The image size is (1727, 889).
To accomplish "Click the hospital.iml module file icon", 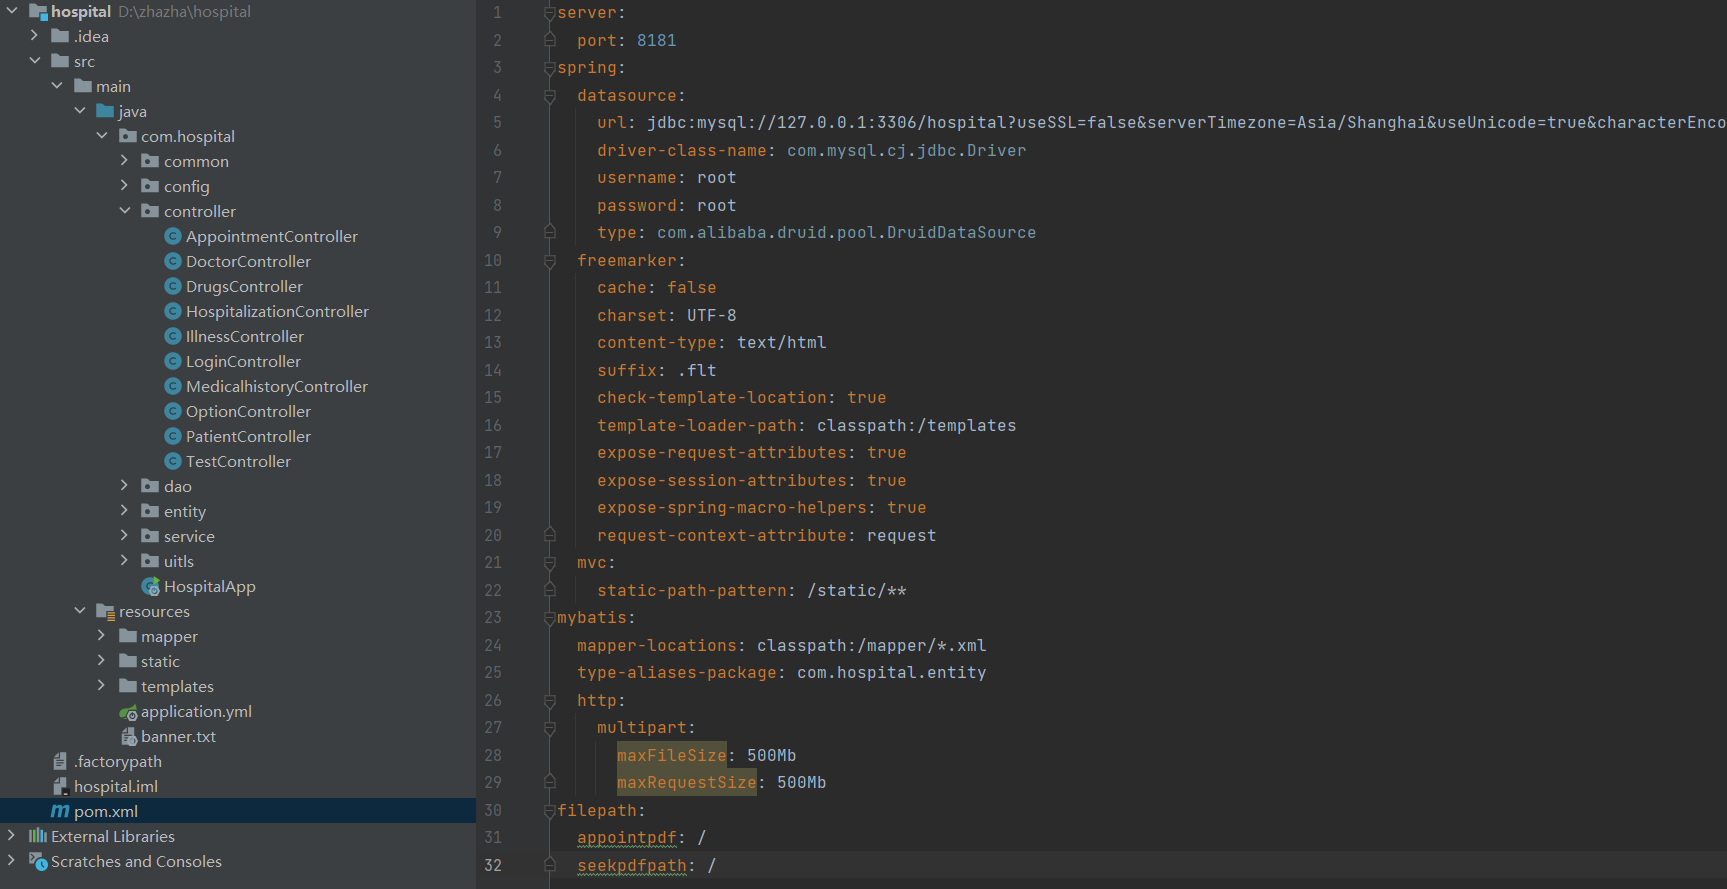I will point(60,787).
